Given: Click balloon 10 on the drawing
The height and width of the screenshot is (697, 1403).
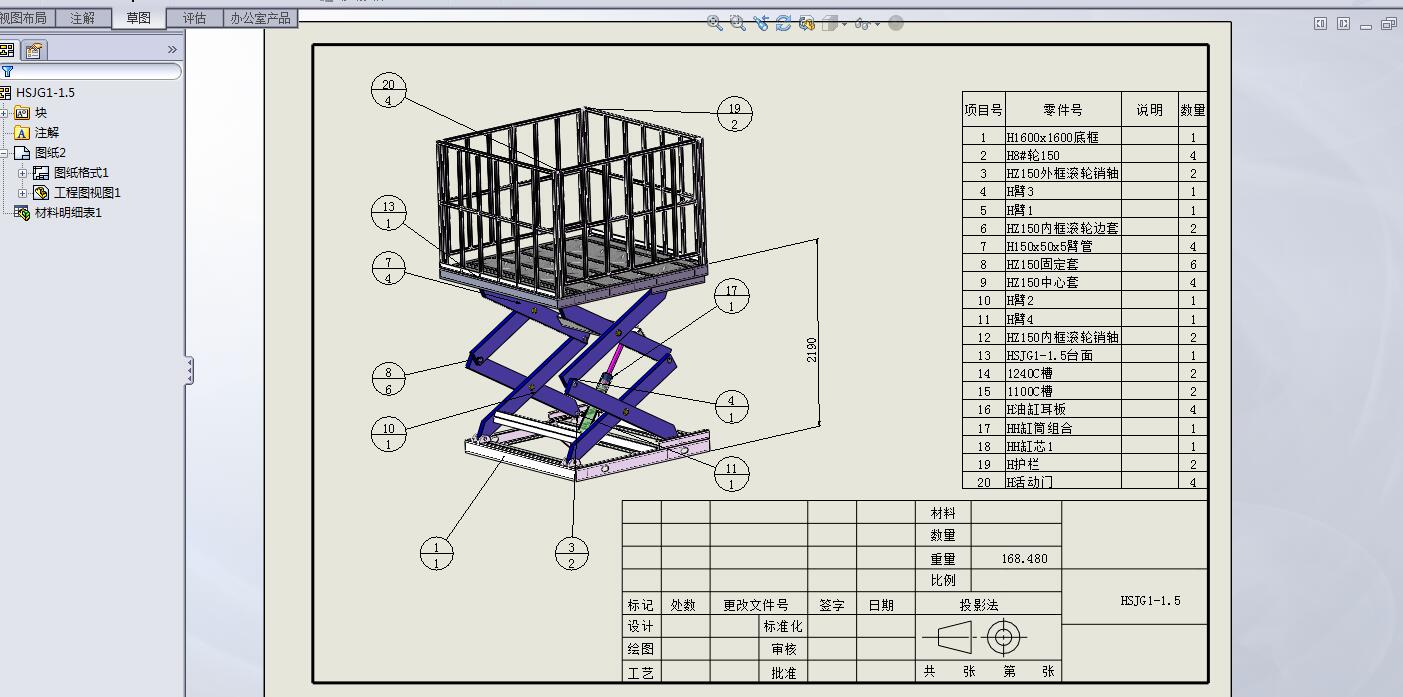Looking at the screenshot, I should [388, 435].
